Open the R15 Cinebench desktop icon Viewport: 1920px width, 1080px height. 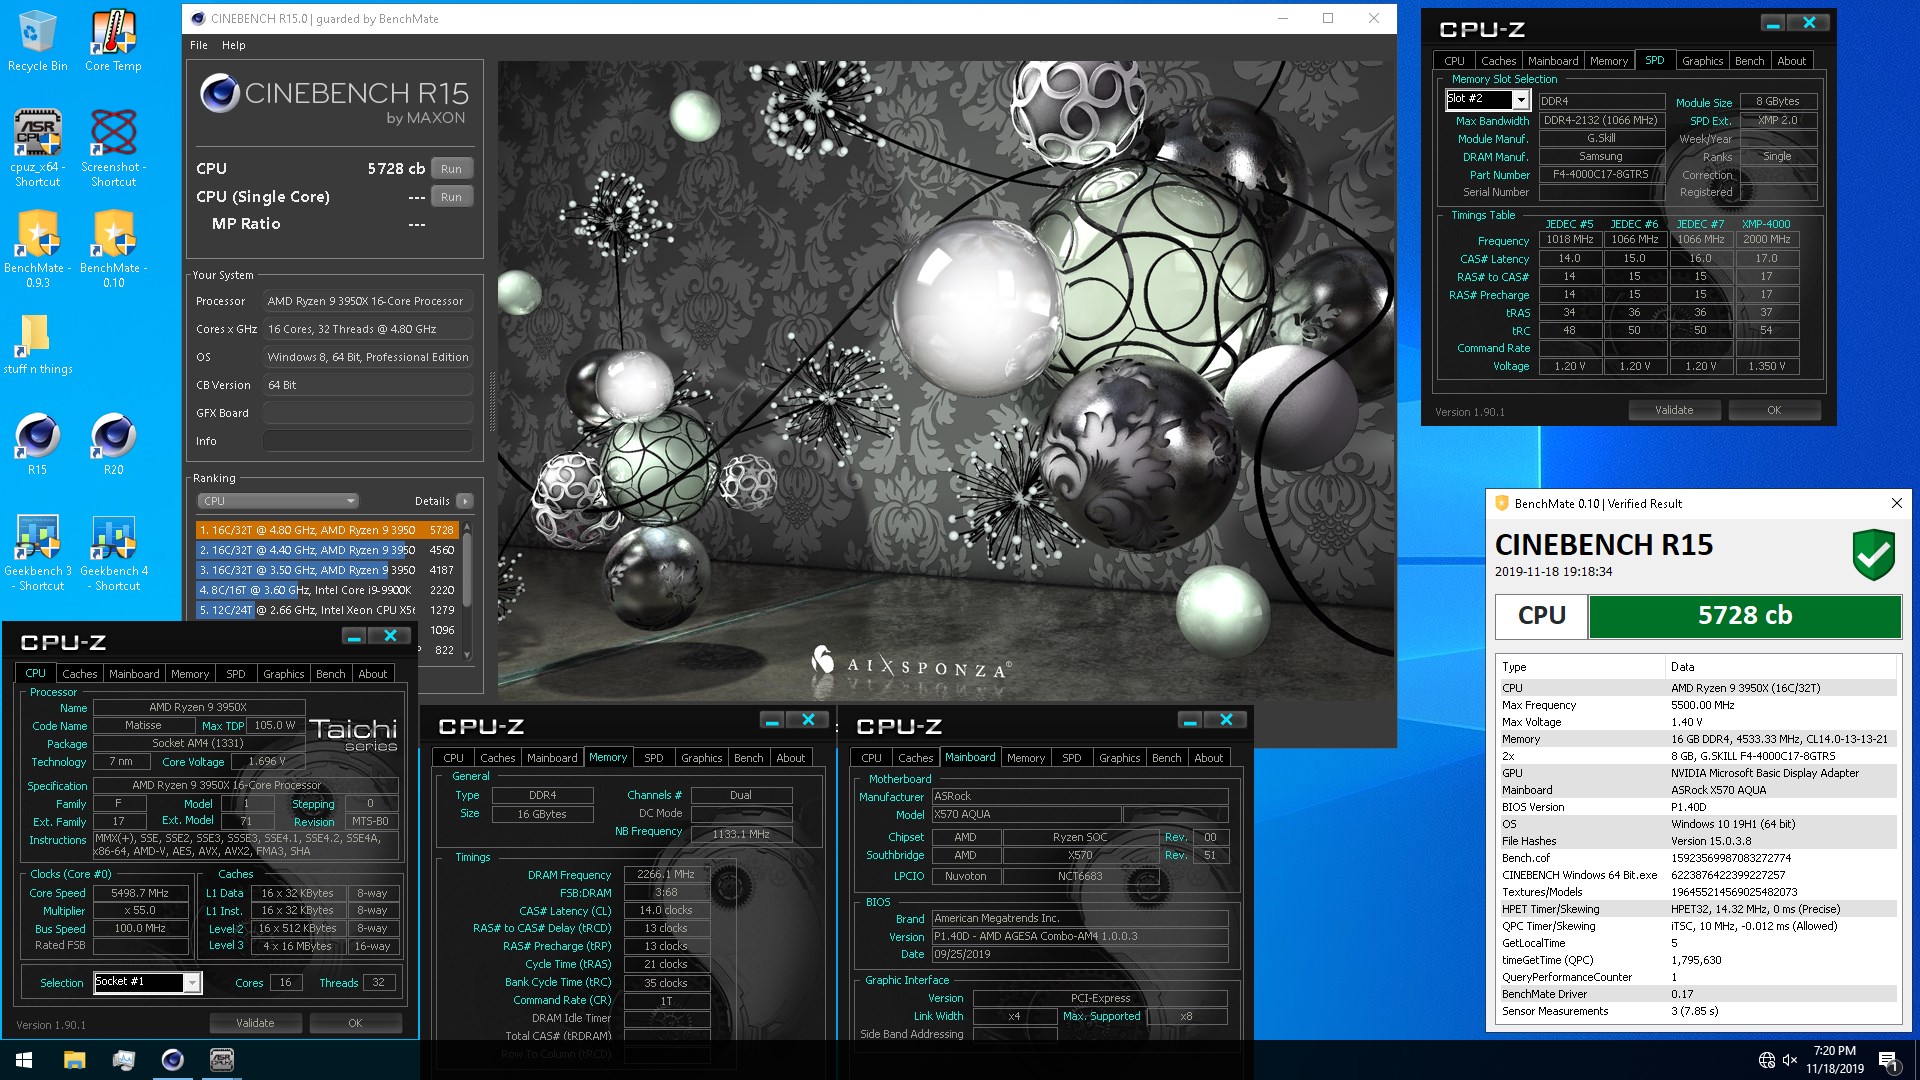[x=37, y=443]
